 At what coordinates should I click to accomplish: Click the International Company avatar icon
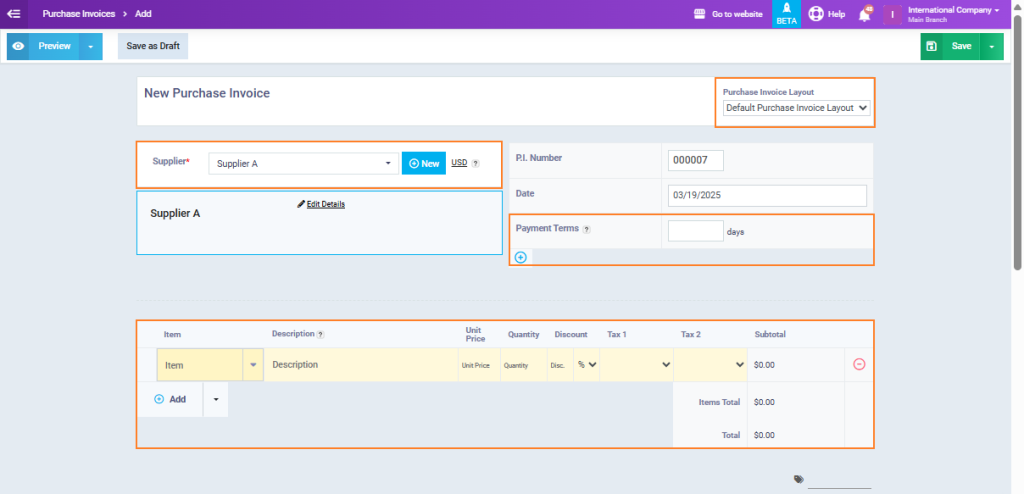click(892, 14)
